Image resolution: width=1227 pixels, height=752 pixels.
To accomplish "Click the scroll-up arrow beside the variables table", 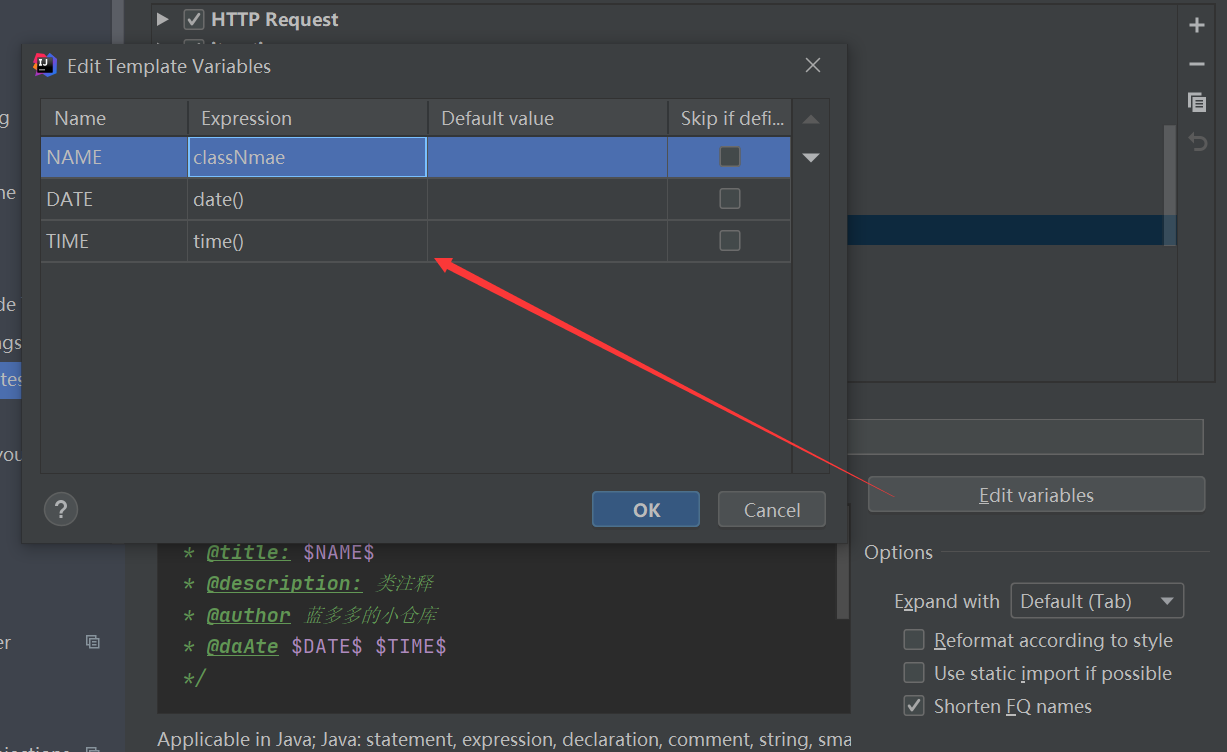I will click(x=811, y=118).
